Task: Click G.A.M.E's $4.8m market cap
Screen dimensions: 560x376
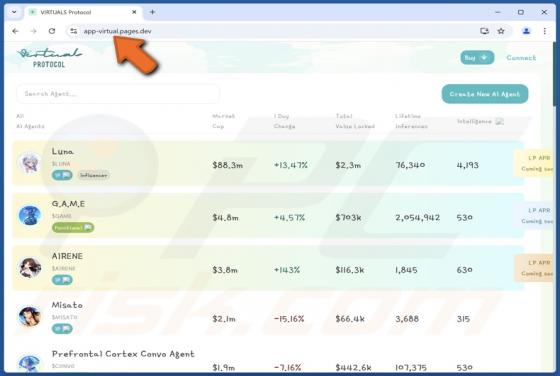Action: (x=225, y=217)
